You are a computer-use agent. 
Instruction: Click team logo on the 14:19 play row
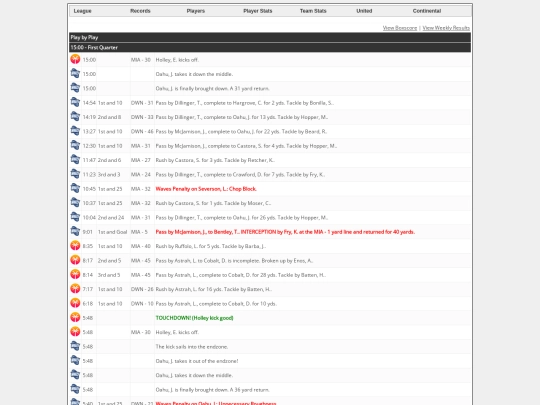pos(75,117)
